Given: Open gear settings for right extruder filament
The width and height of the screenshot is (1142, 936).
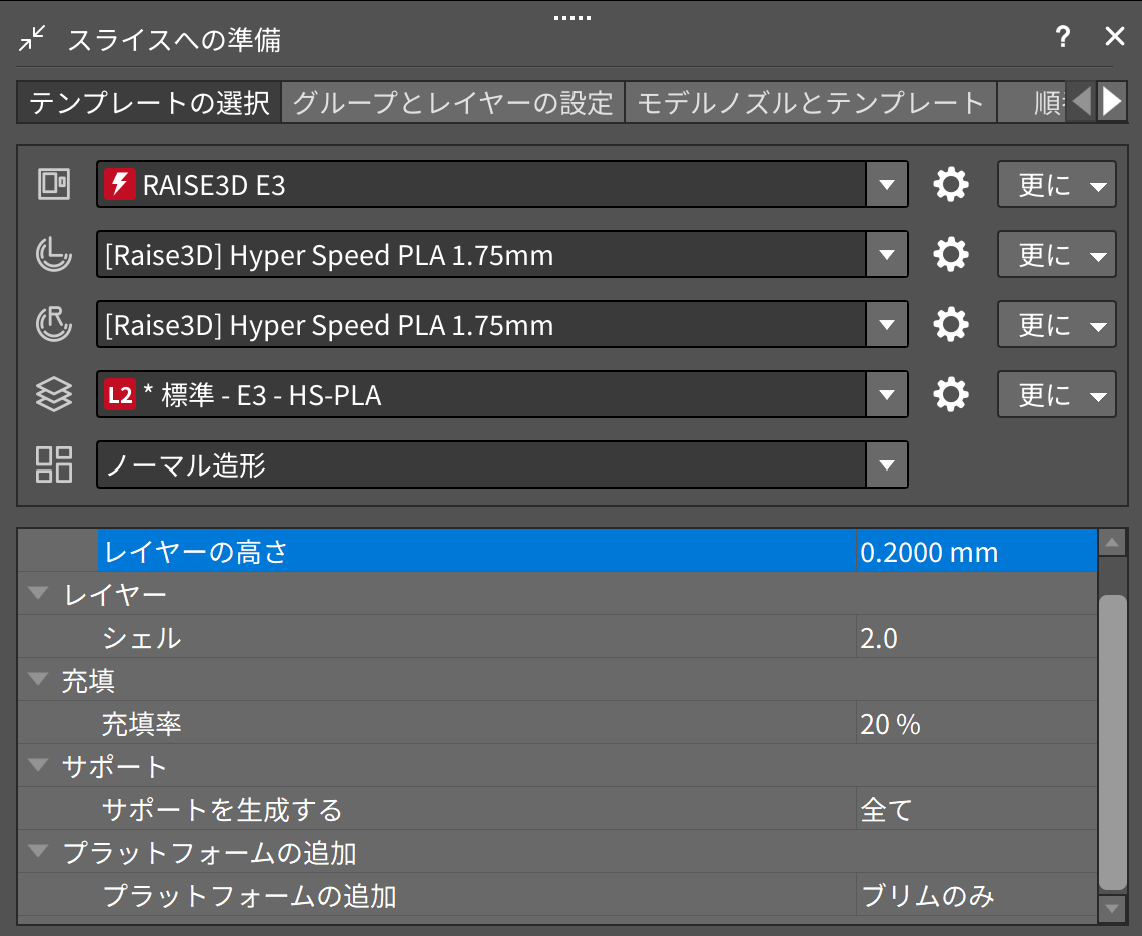Looking at the screenshot, I should click(x=951, y=324).
